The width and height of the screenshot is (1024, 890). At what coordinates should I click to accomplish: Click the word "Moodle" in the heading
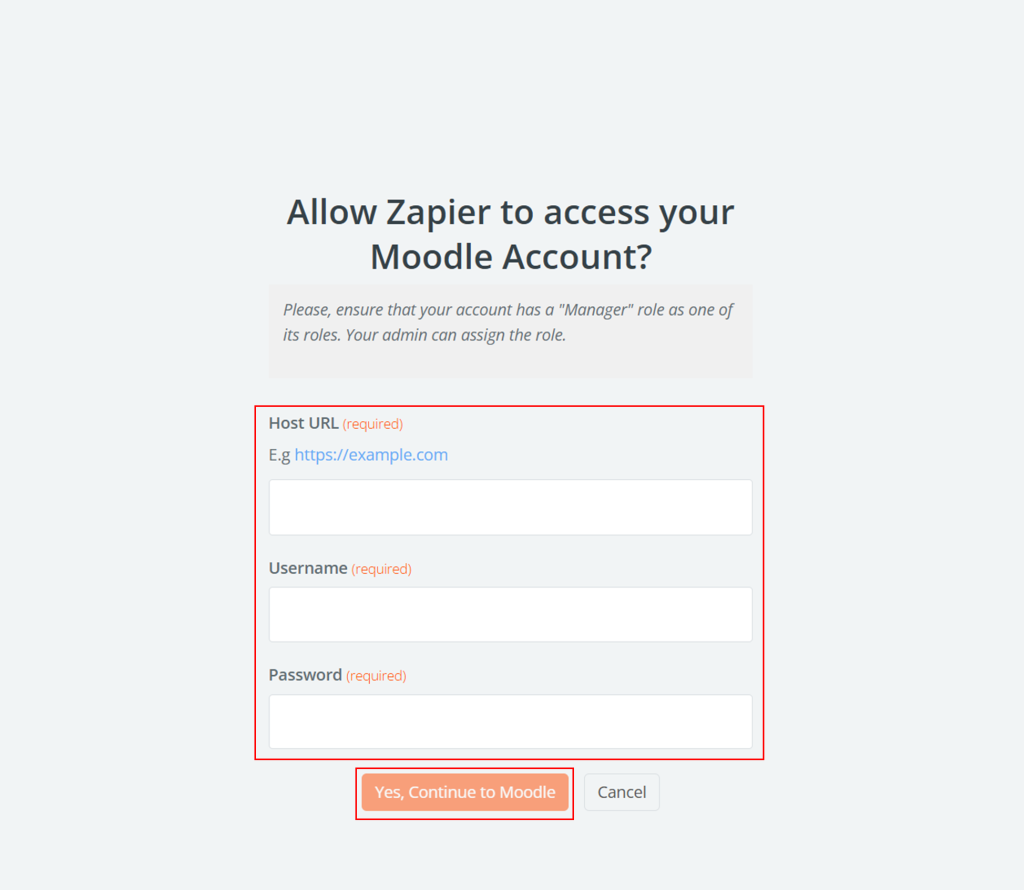[x=433, y=257]
